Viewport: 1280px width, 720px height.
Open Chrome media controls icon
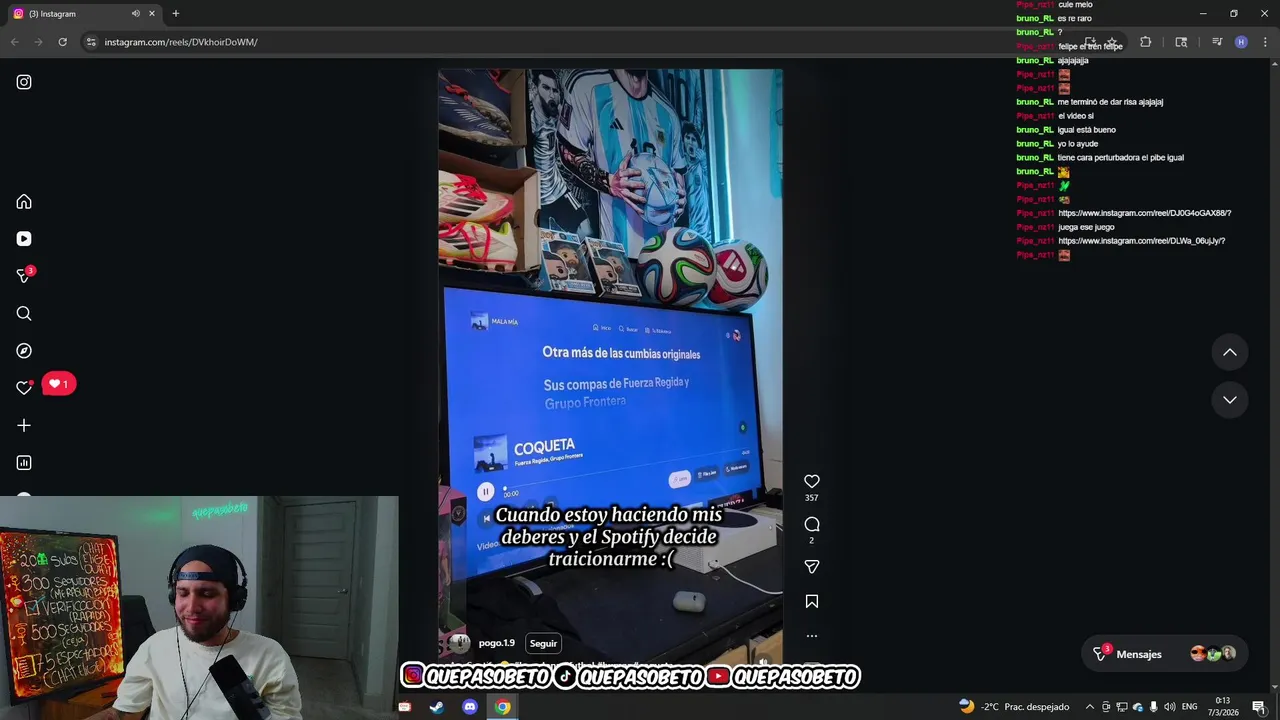(1217, 42)
